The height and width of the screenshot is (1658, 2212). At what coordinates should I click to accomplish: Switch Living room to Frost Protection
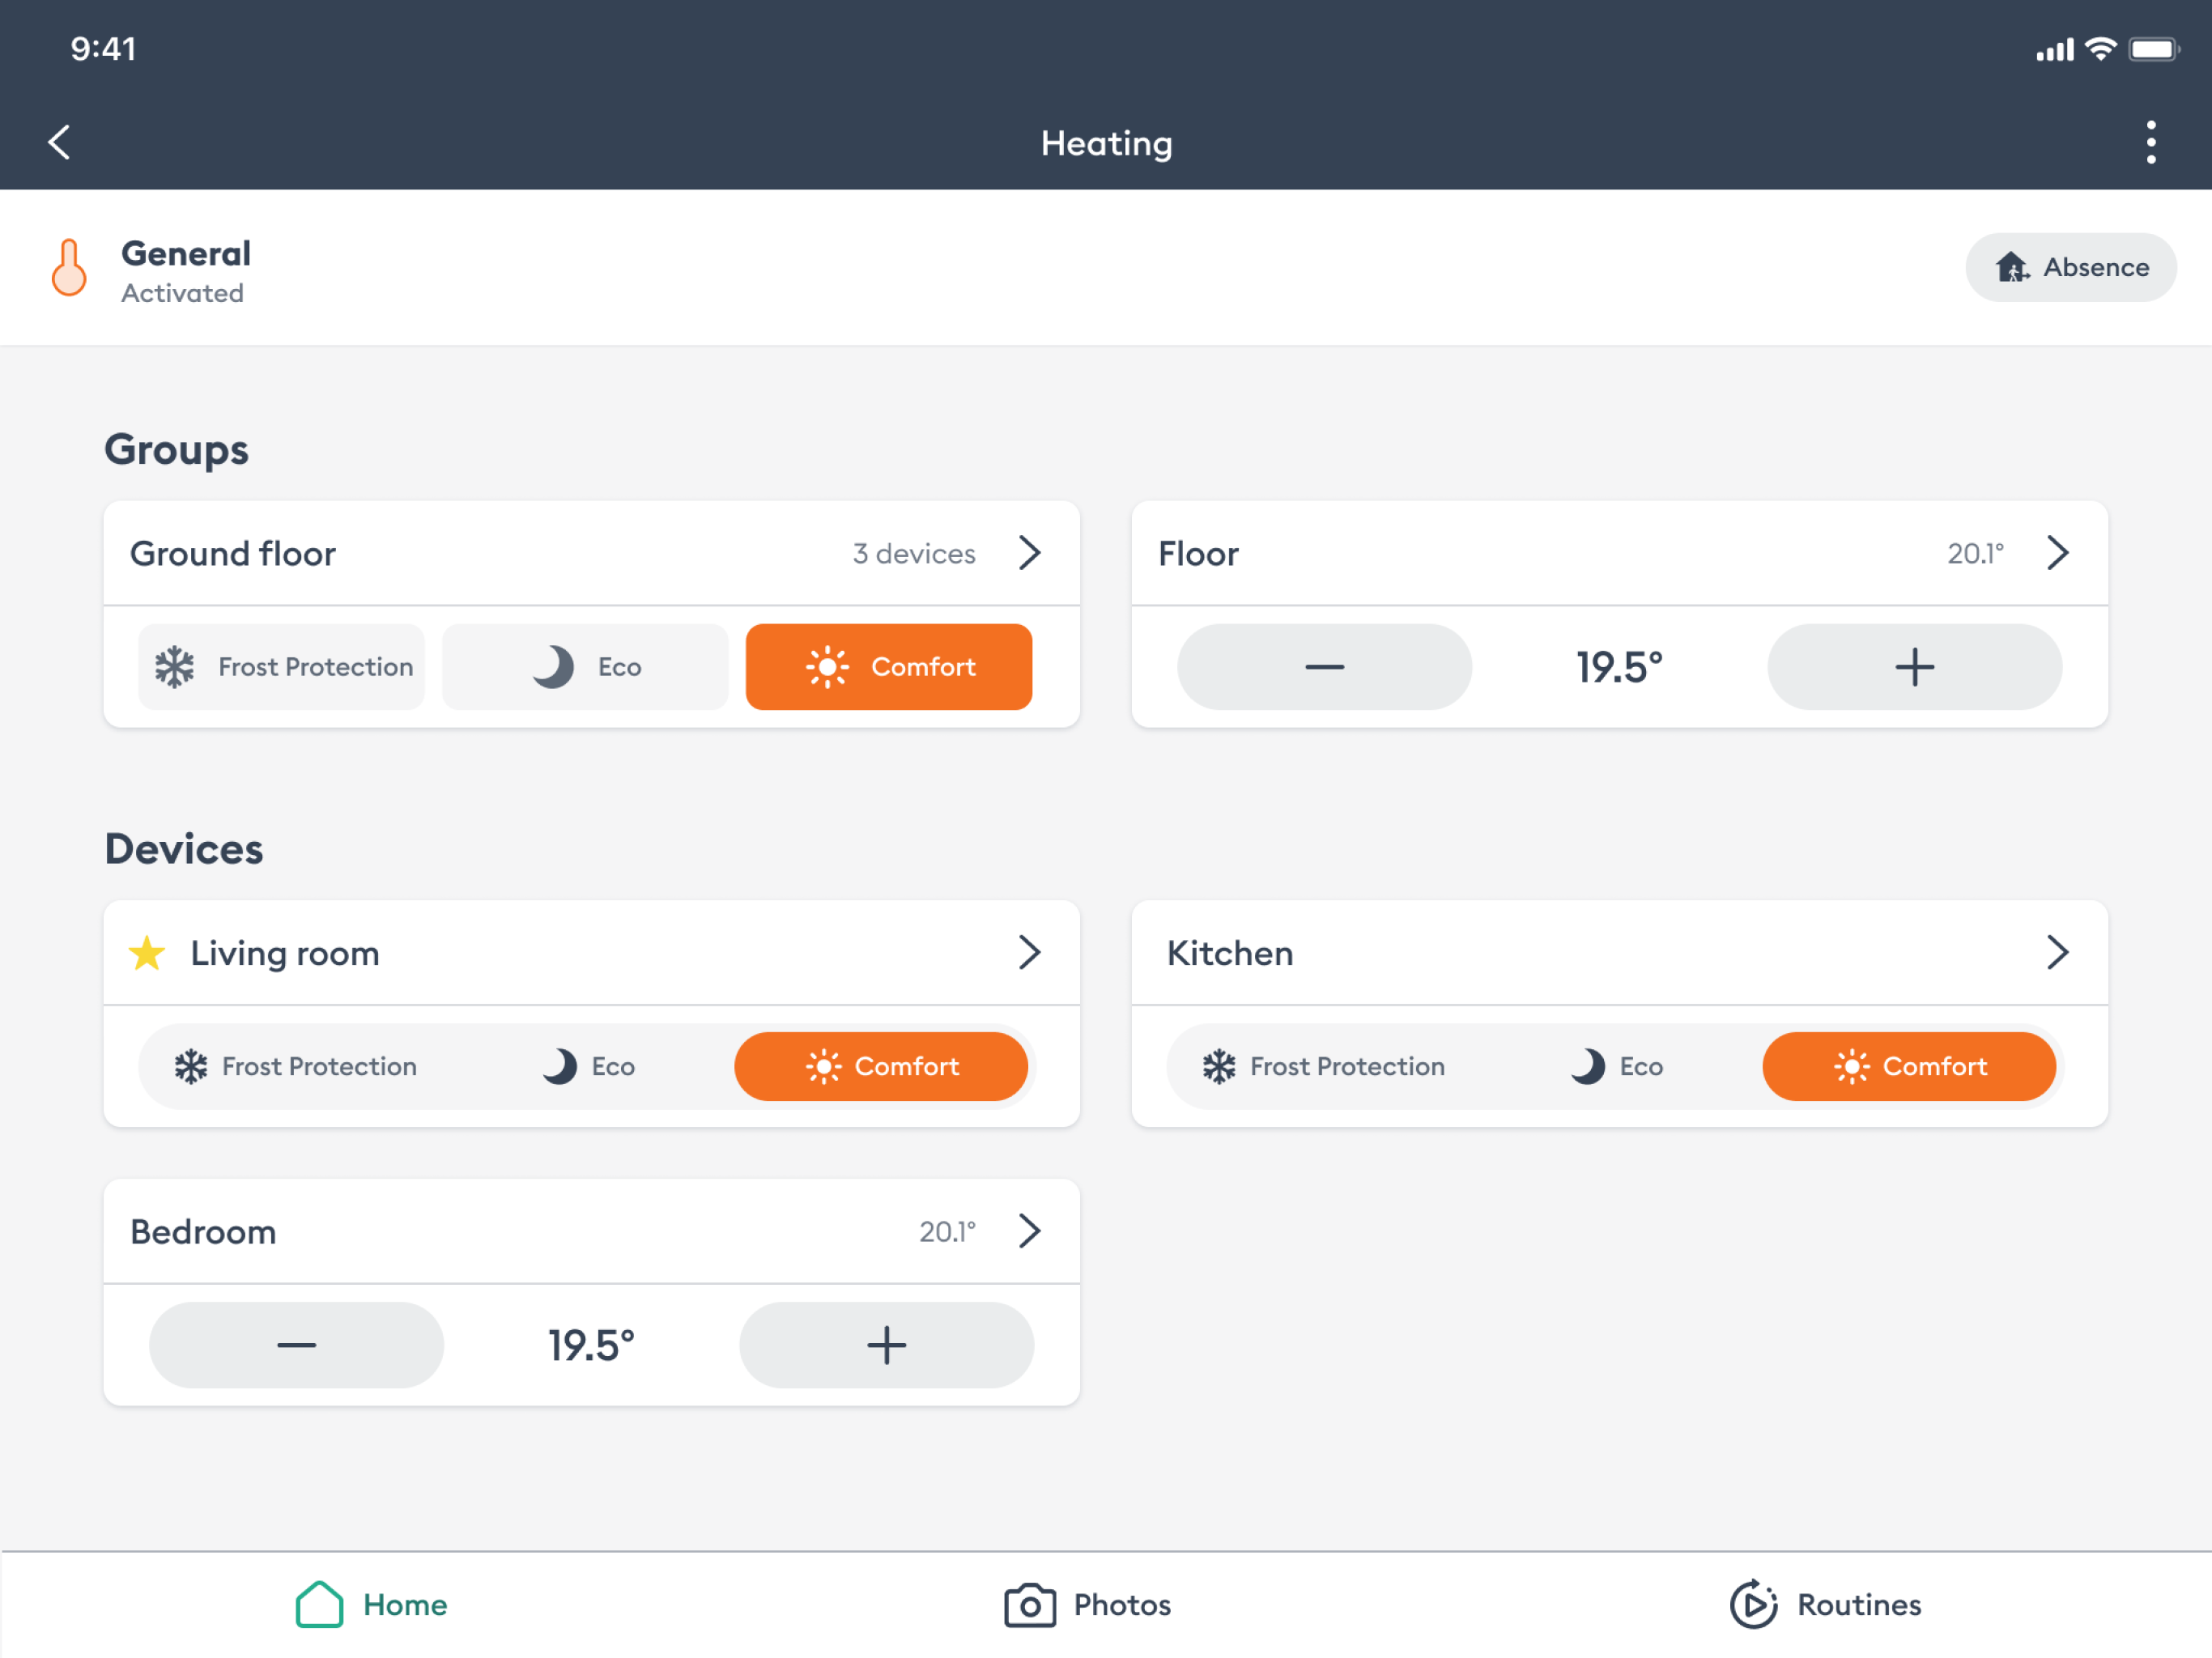tap(296, 1066)
